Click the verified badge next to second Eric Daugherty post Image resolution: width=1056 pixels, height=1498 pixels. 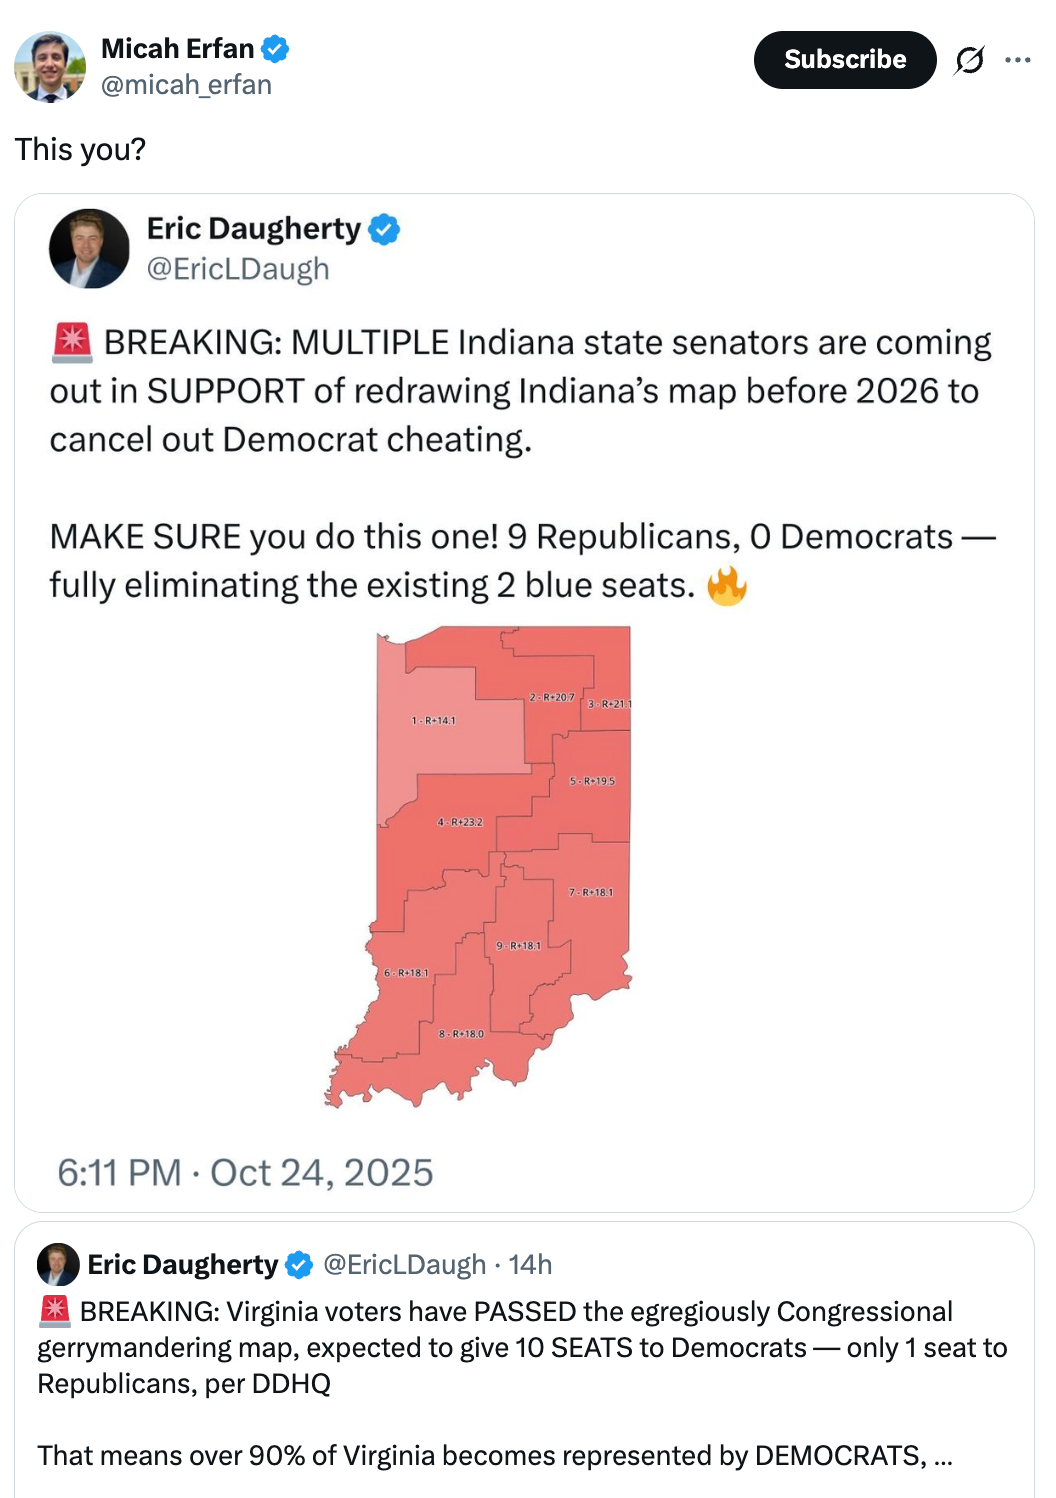(x=298, y=1264)
